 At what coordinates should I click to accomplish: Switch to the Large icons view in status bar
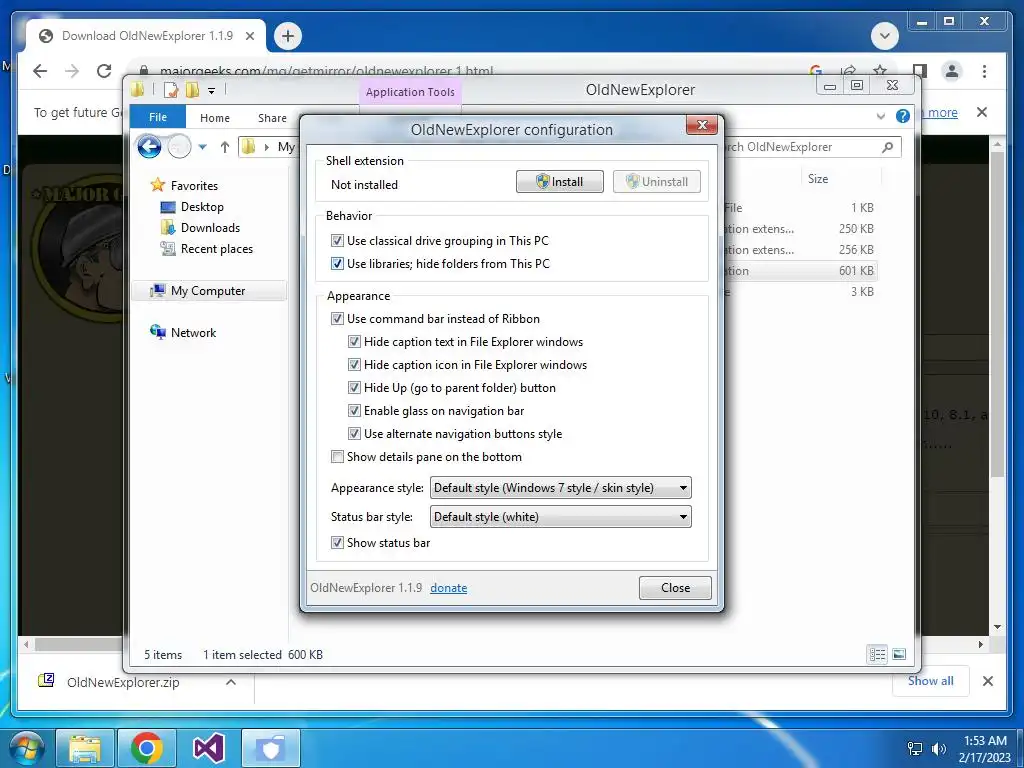[x=899, y=654]
